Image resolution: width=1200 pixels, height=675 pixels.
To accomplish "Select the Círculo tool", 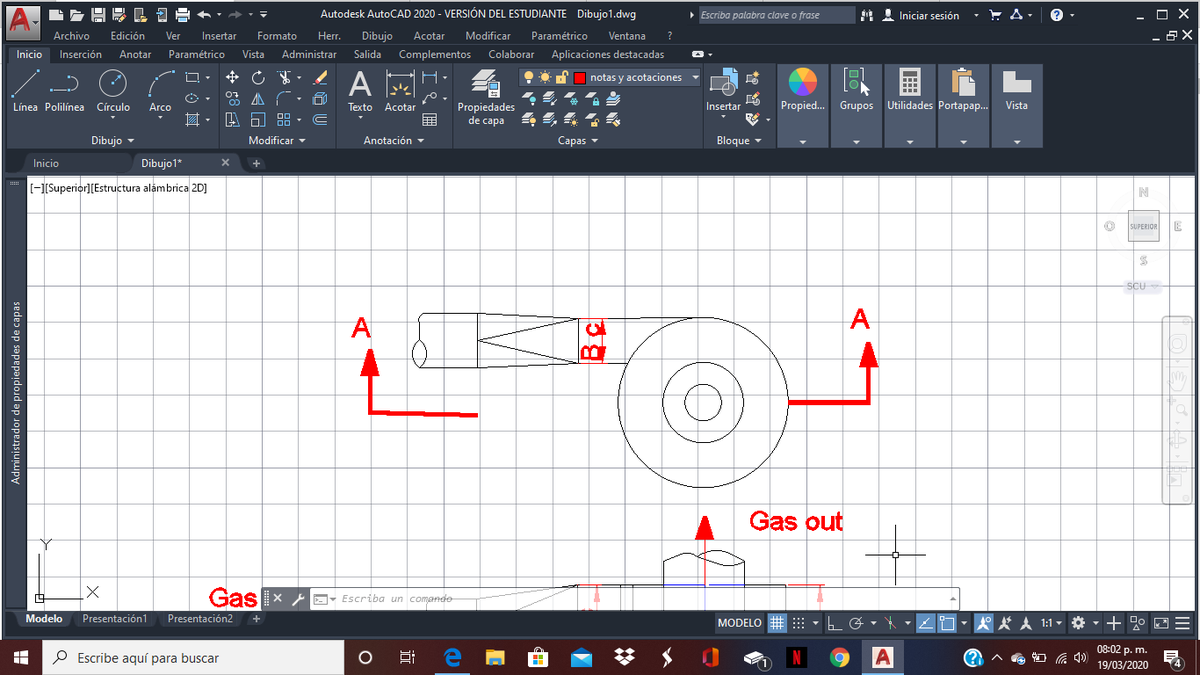I will tap(113, 90).
